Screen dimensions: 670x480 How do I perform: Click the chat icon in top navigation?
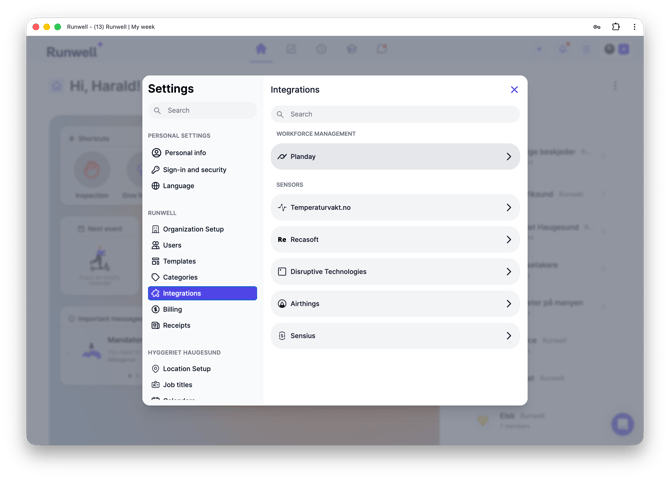[x=382, y=49]
